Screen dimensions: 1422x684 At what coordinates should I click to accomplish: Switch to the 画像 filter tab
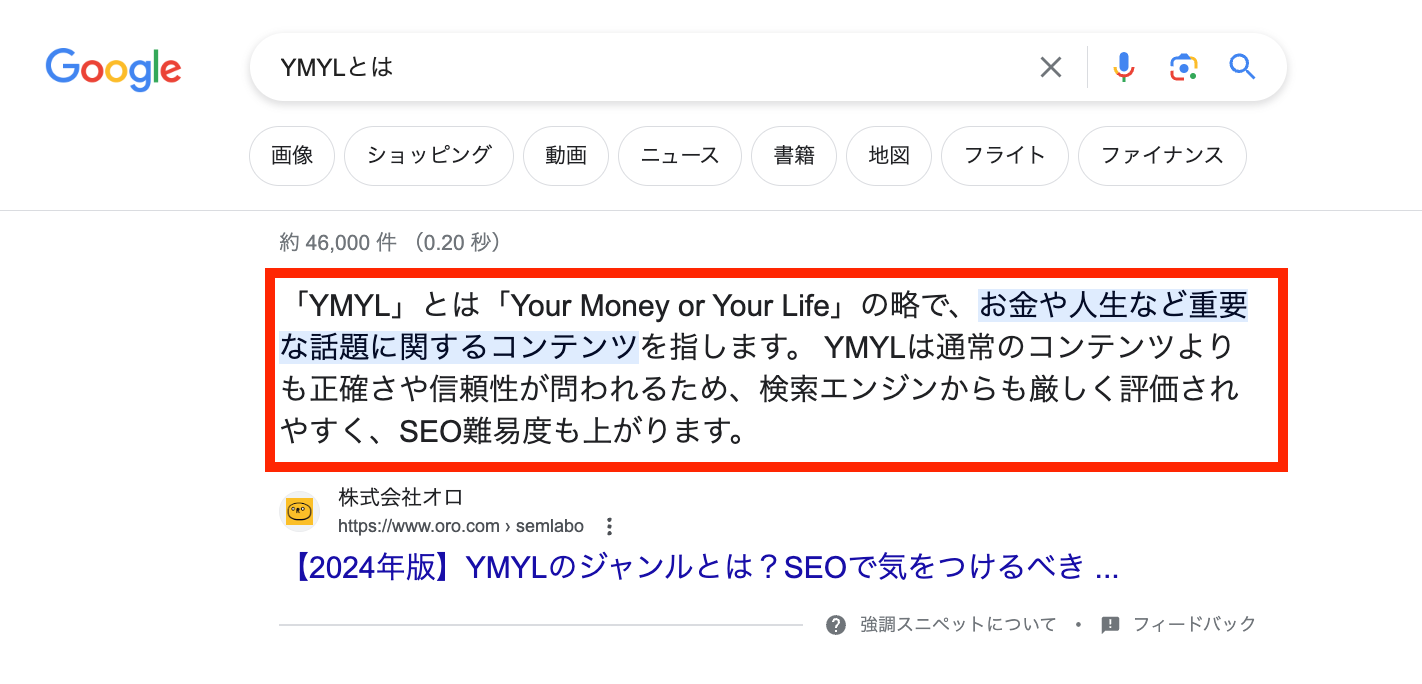(292, 156)
